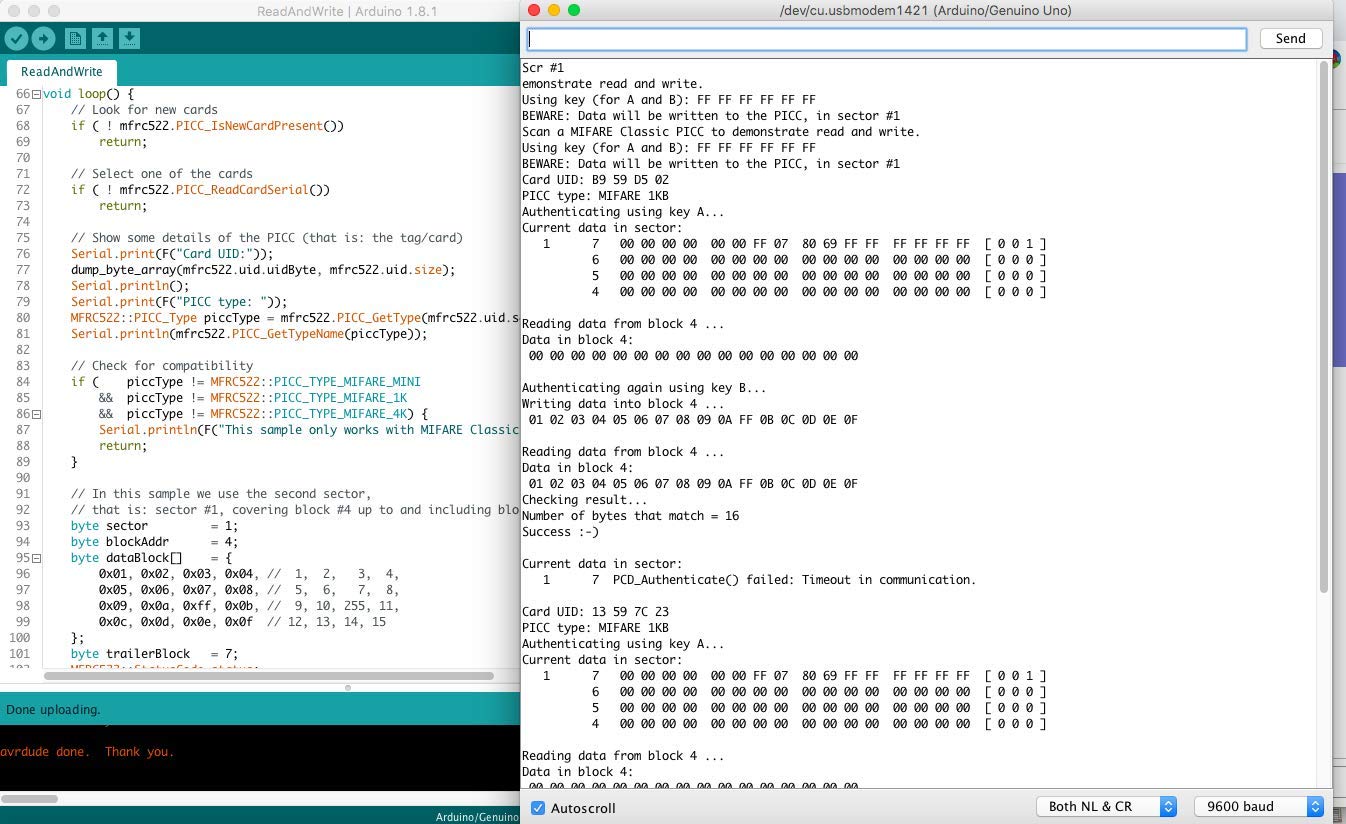The height and width of the screenshot is (824, 1346).
Task: Open the 9600 baud rate dropdown
Action: point(1258,806)
